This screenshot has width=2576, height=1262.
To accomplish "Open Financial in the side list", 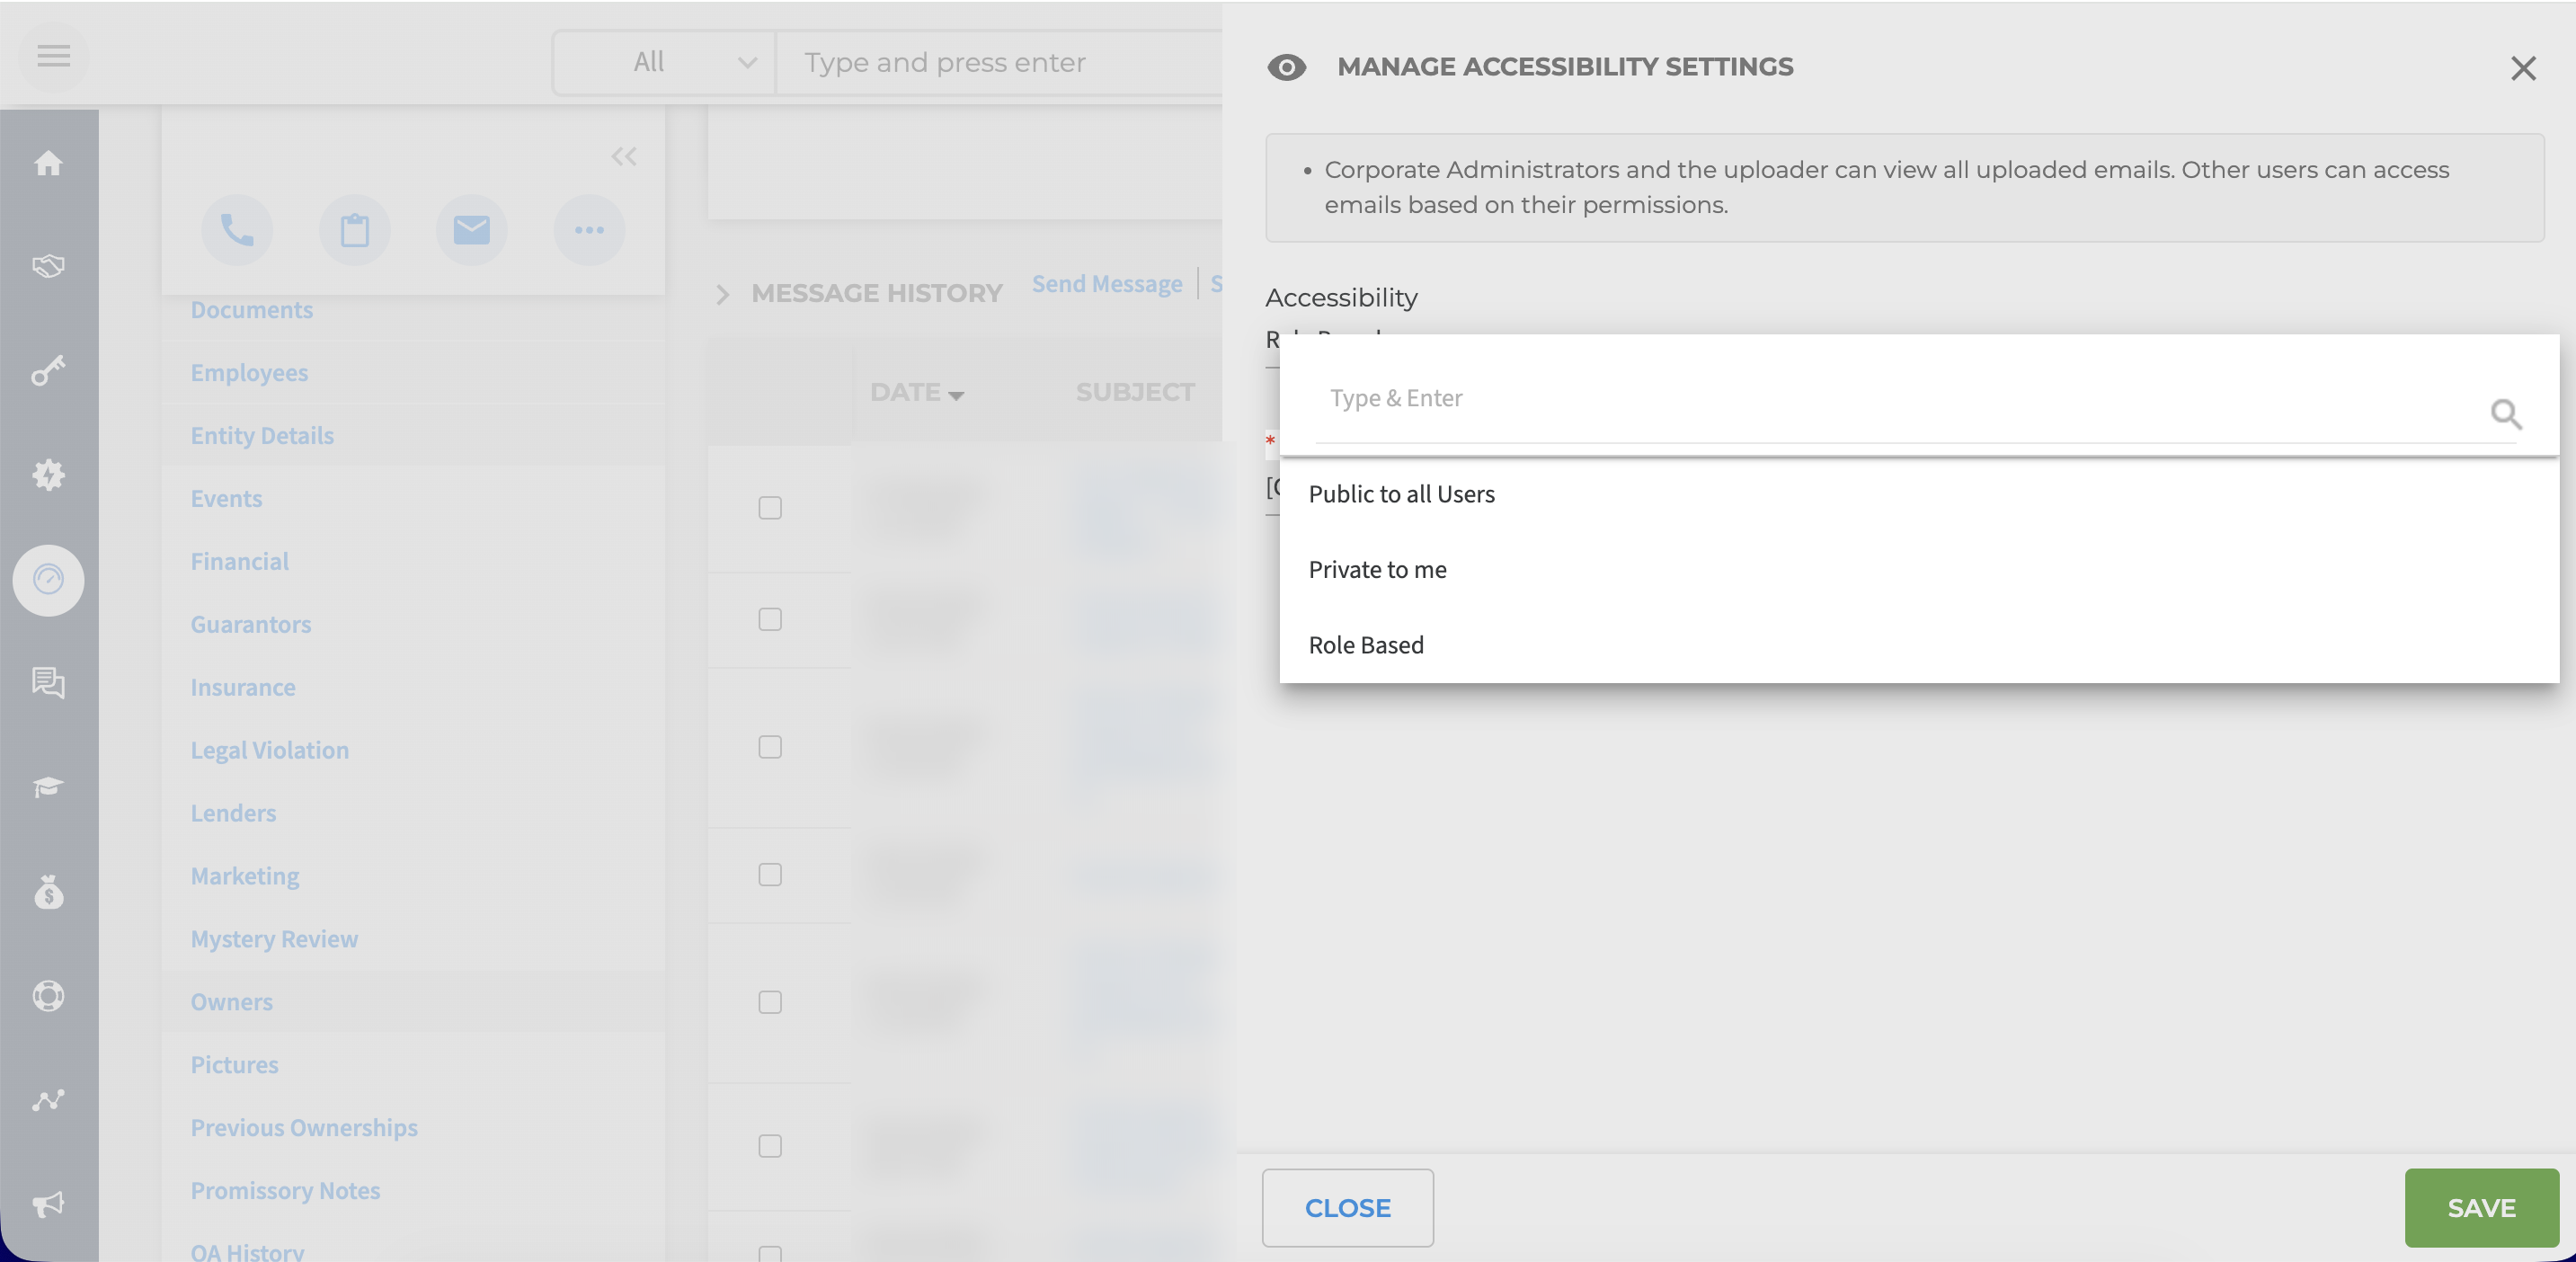I will coord(239,561).
